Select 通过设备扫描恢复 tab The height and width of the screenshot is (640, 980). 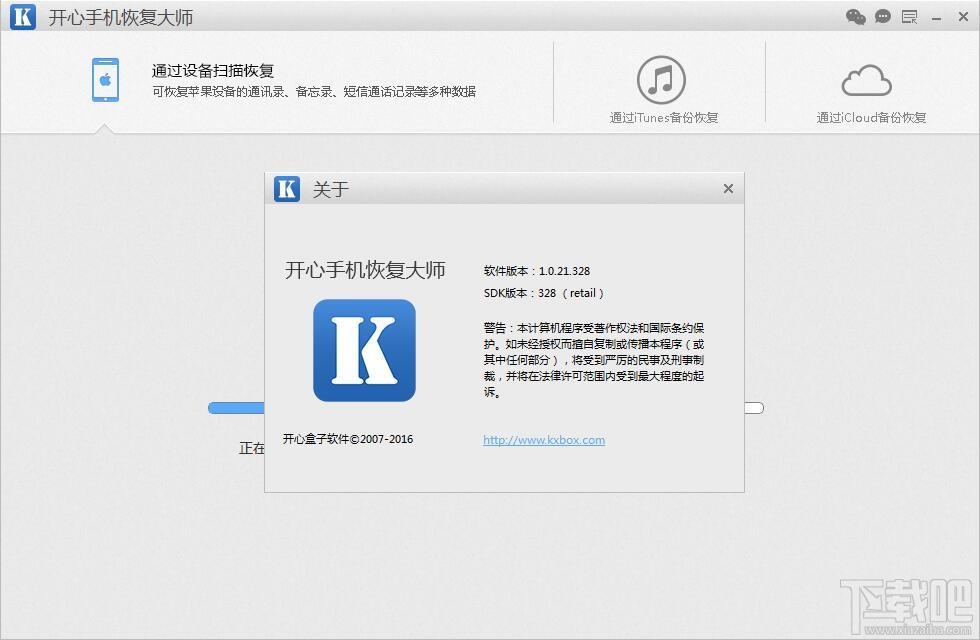pos(213,71)
